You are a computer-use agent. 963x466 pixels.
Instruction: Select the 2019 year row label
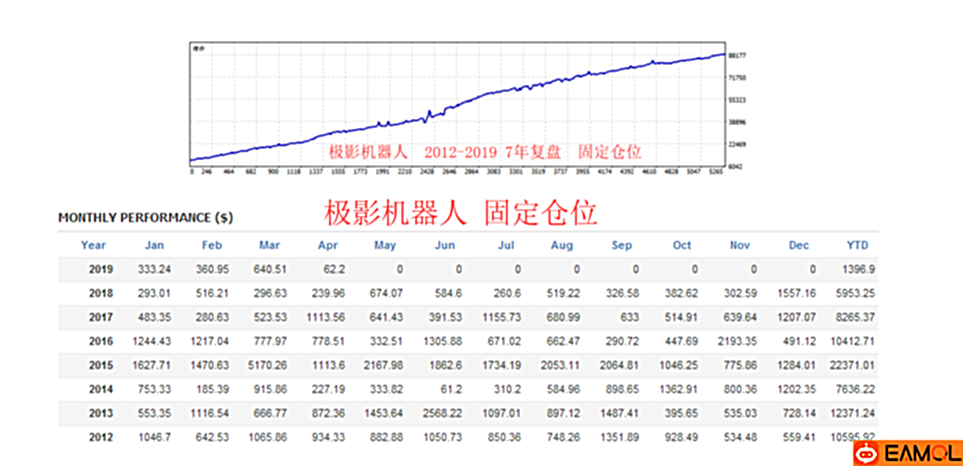coord(101,270)
